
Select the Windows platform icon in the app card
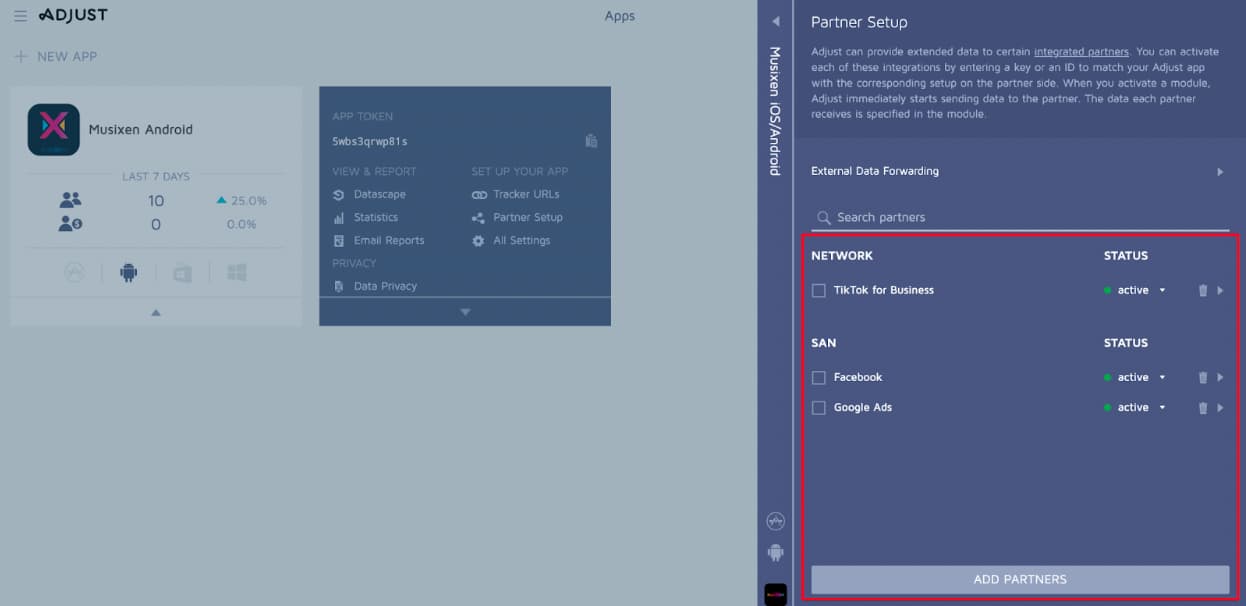[236, 272]
